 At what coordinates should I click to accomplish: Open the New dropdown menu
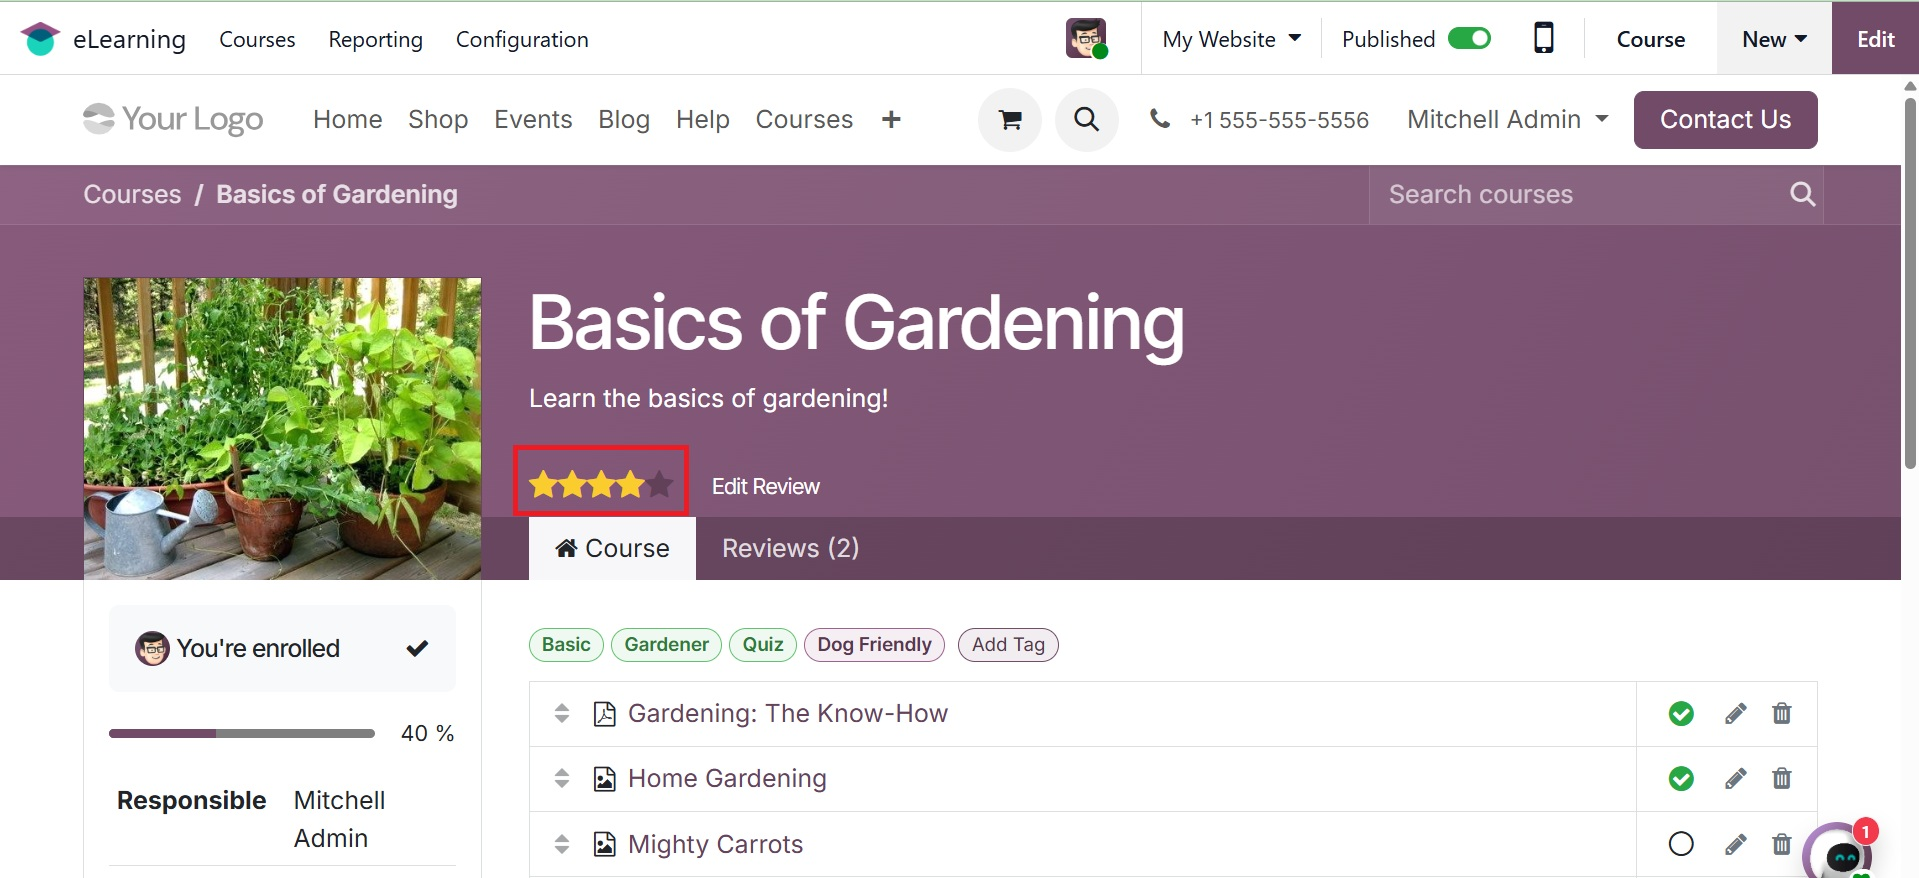click(1773, 39)
